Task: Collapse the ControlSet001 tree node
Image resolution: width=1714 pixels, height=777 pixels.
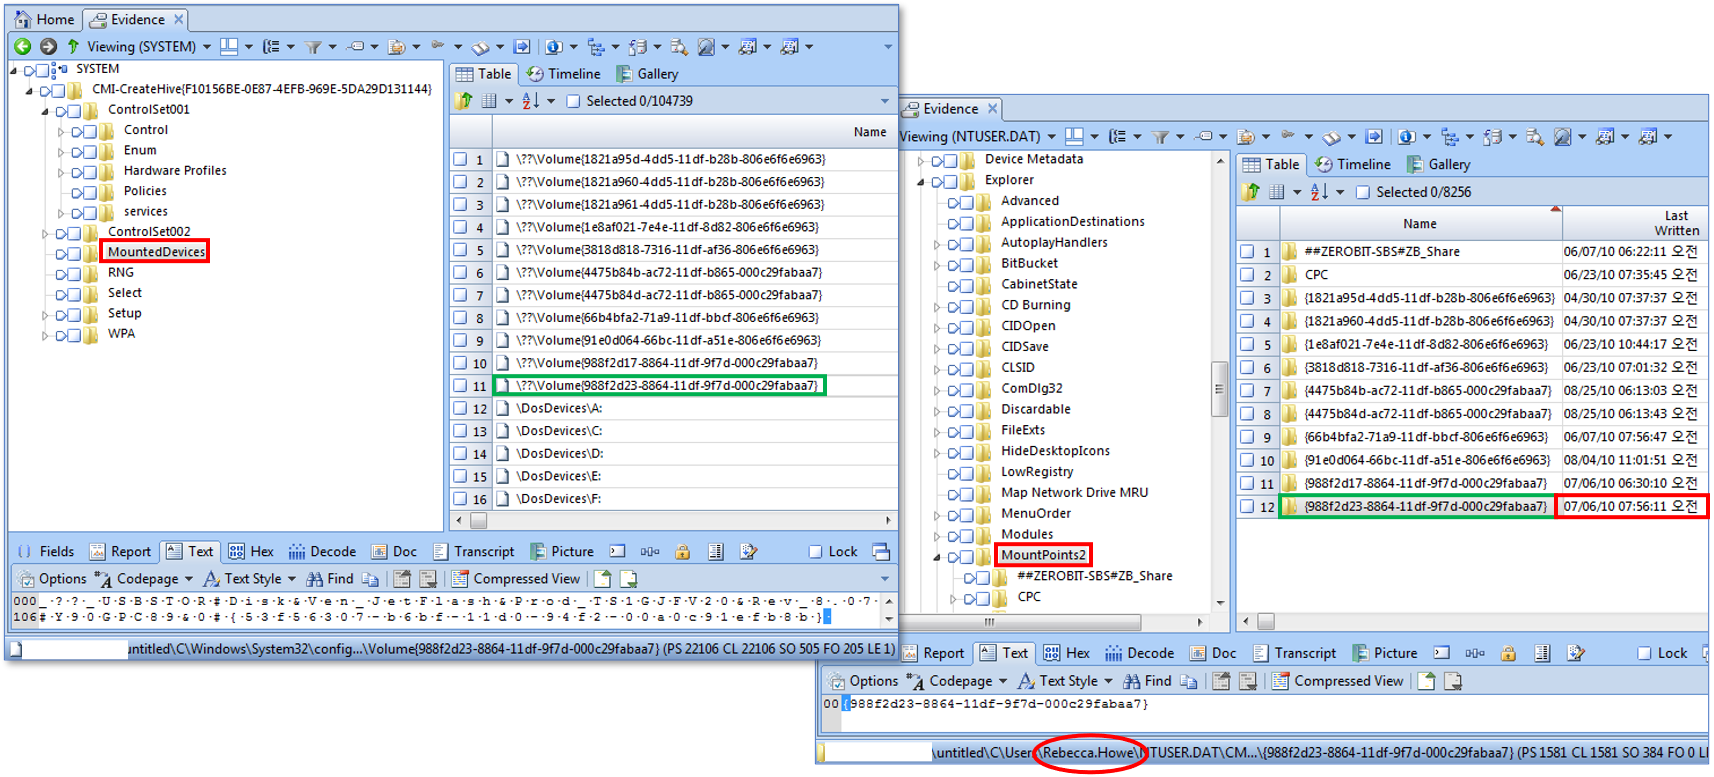Action: (45, 111)
